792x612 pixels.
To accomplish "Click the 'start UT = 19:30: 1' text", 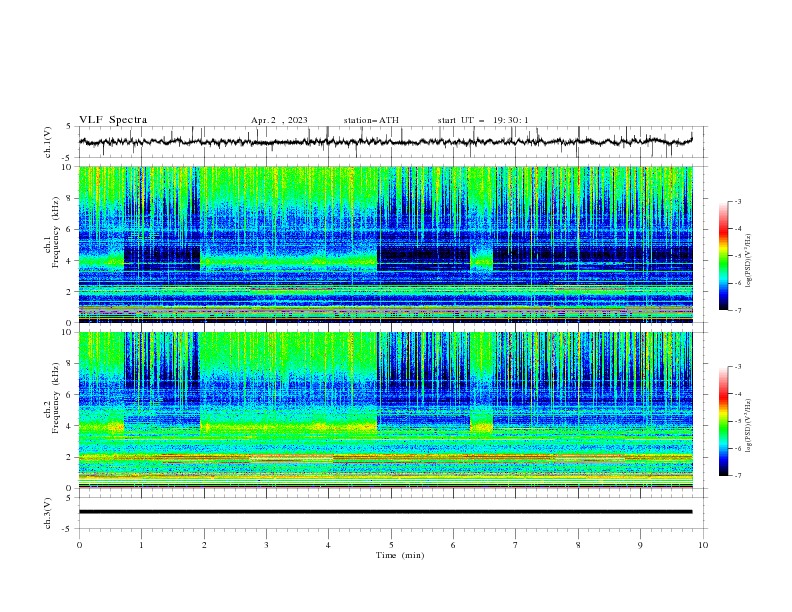I will tap(483, 120).
